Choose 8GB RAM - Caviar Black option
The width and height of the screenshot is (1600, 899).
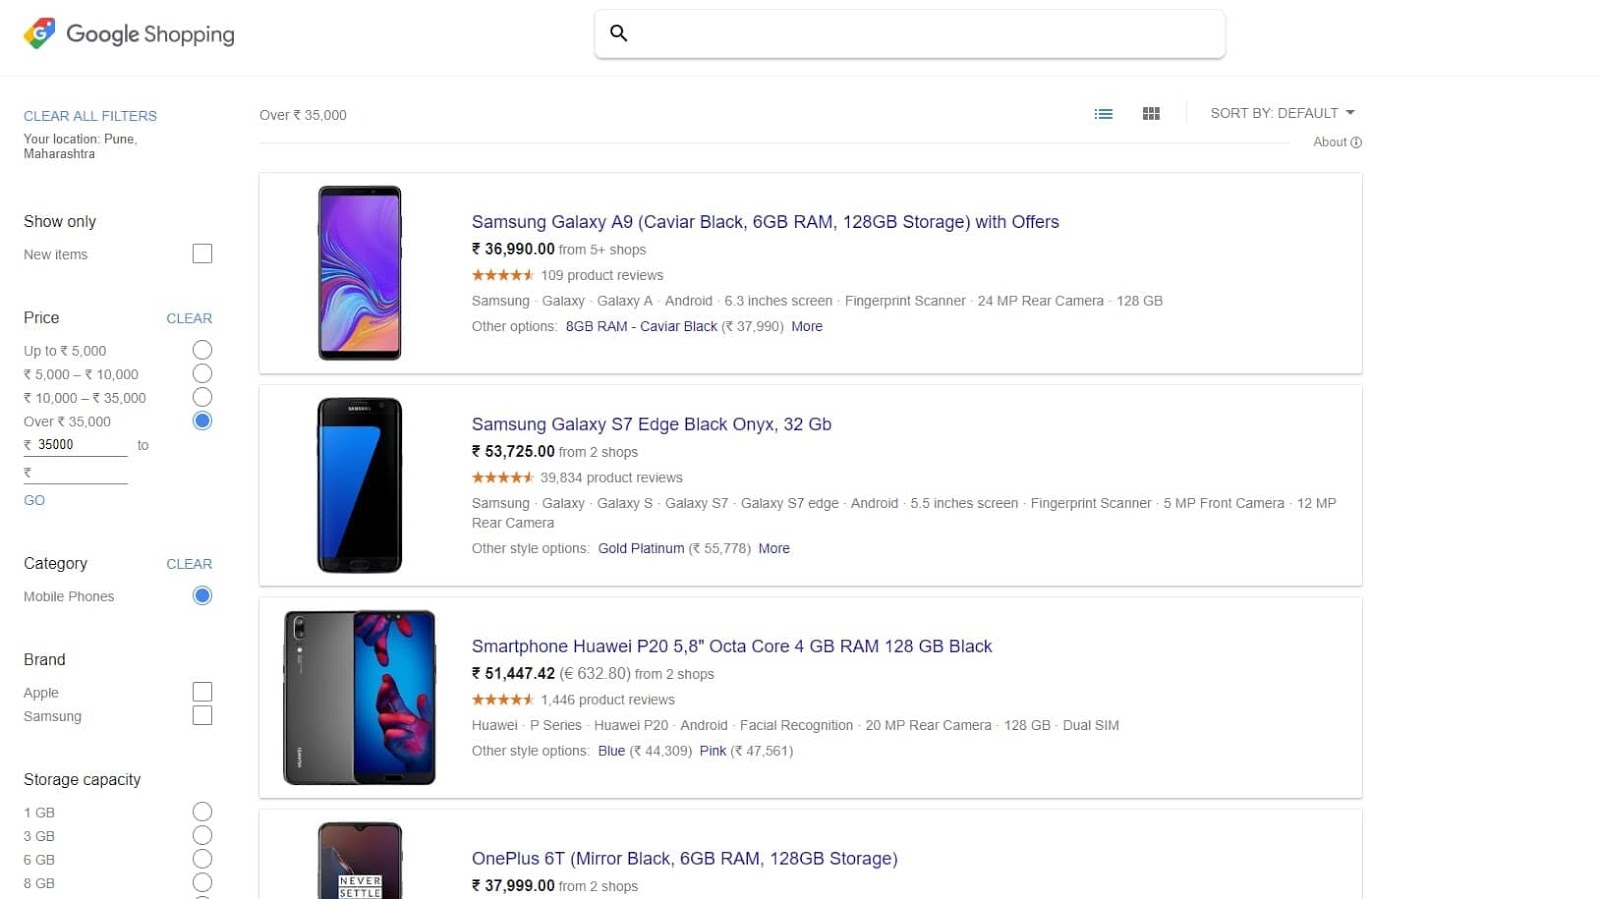tap(641, 326)
